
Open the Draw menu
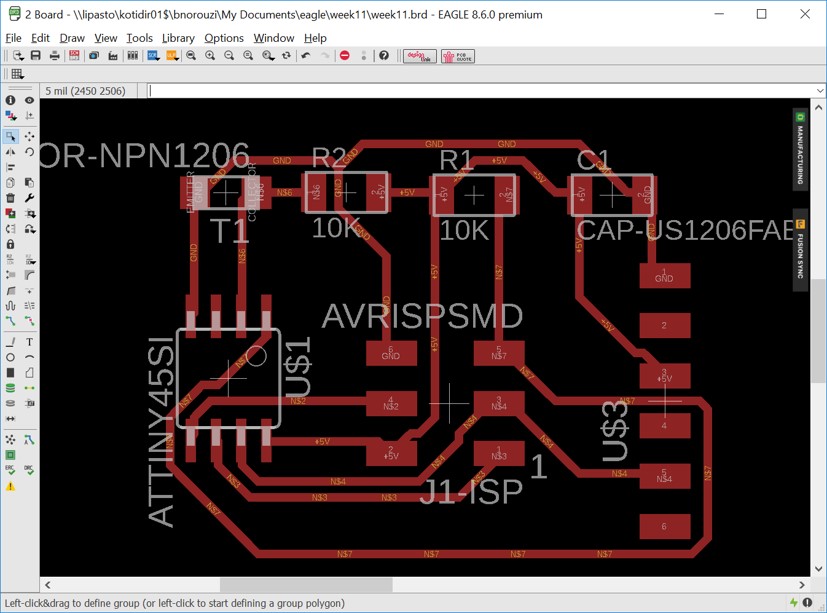click(x=72, y=38)
